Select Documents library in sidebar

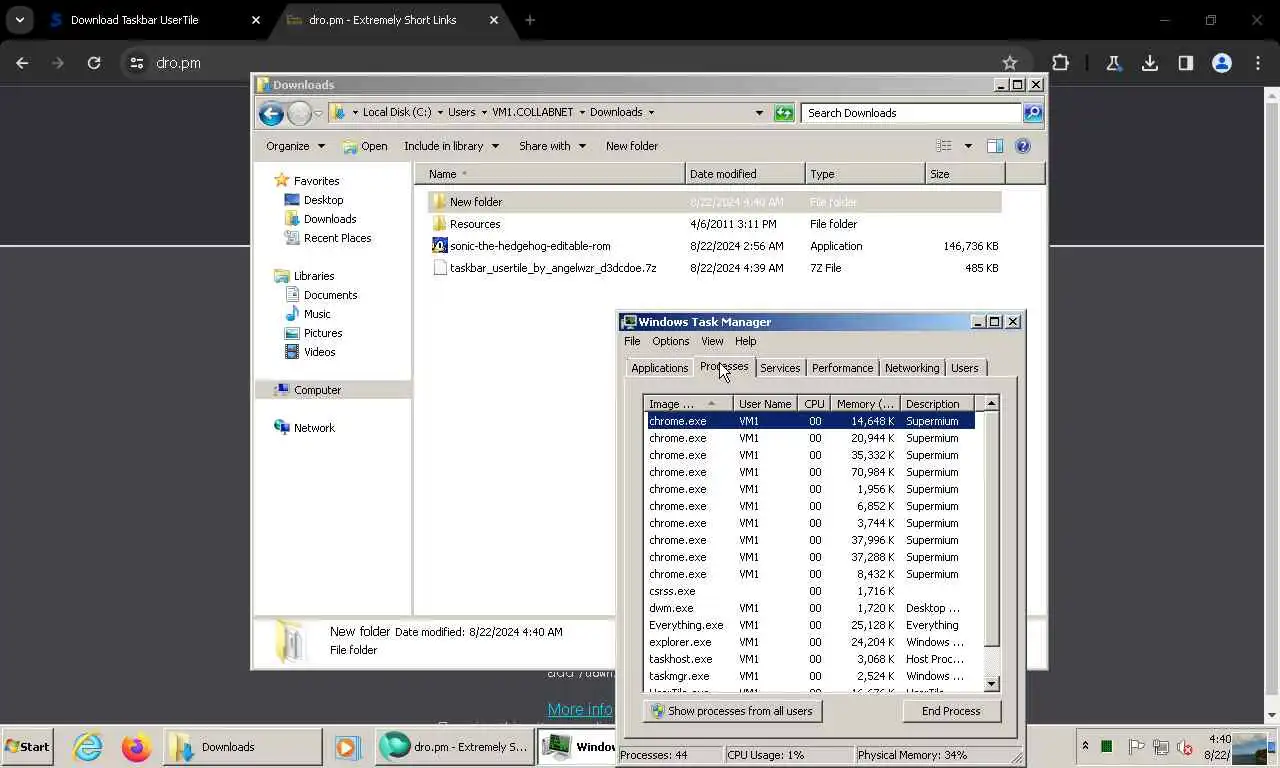point(330,295)
